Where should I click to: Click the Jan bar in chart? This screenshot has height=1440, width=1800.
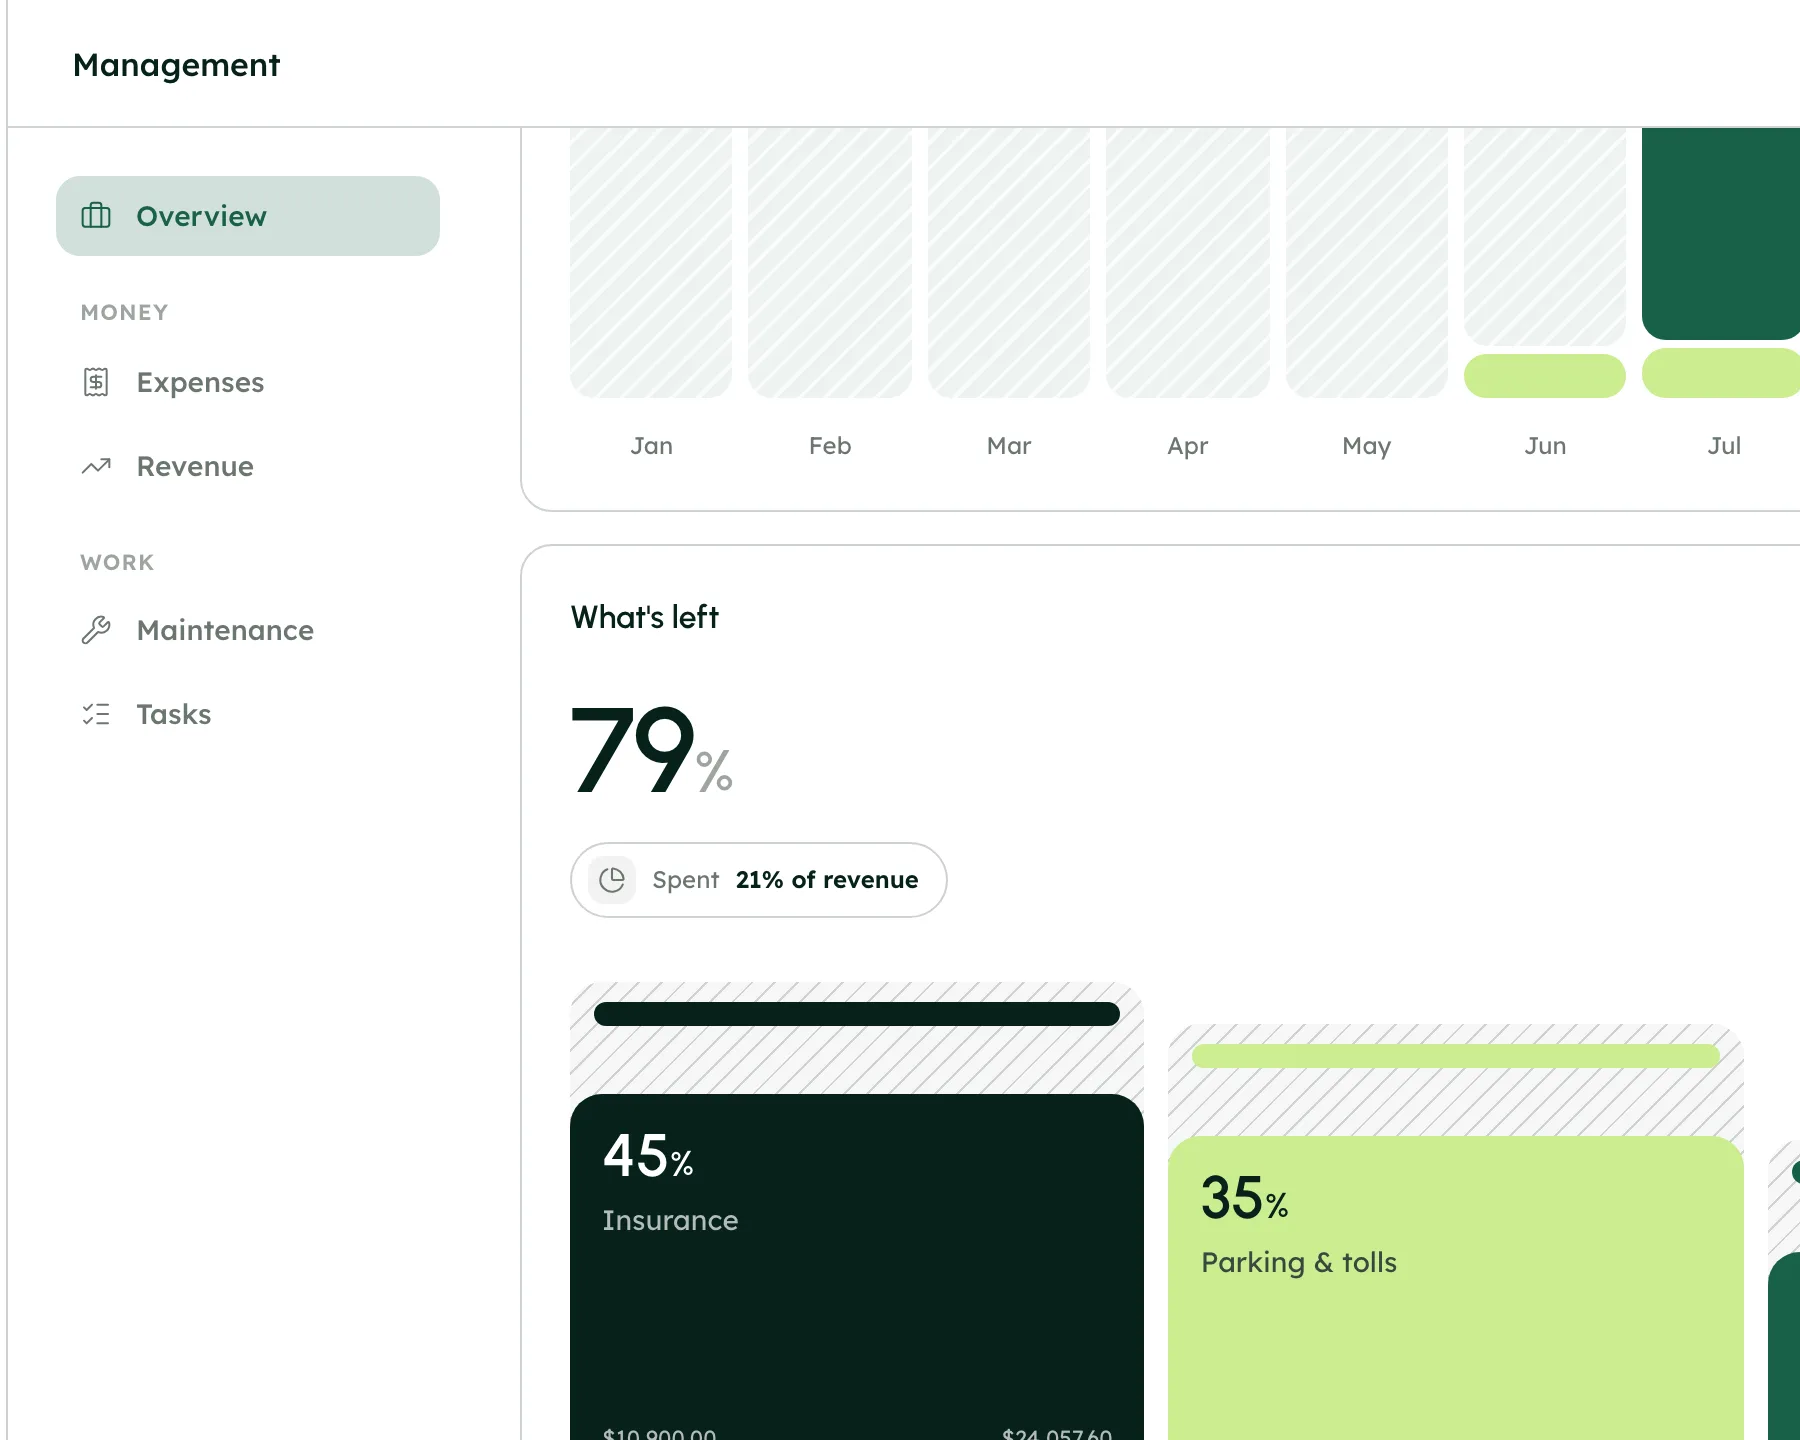click(651, 262)
